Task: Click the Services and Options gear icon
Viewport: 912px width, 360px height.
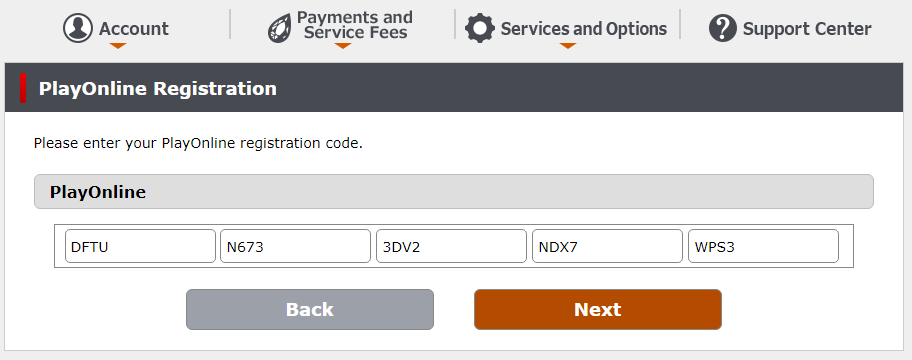Action: (480, 28)
